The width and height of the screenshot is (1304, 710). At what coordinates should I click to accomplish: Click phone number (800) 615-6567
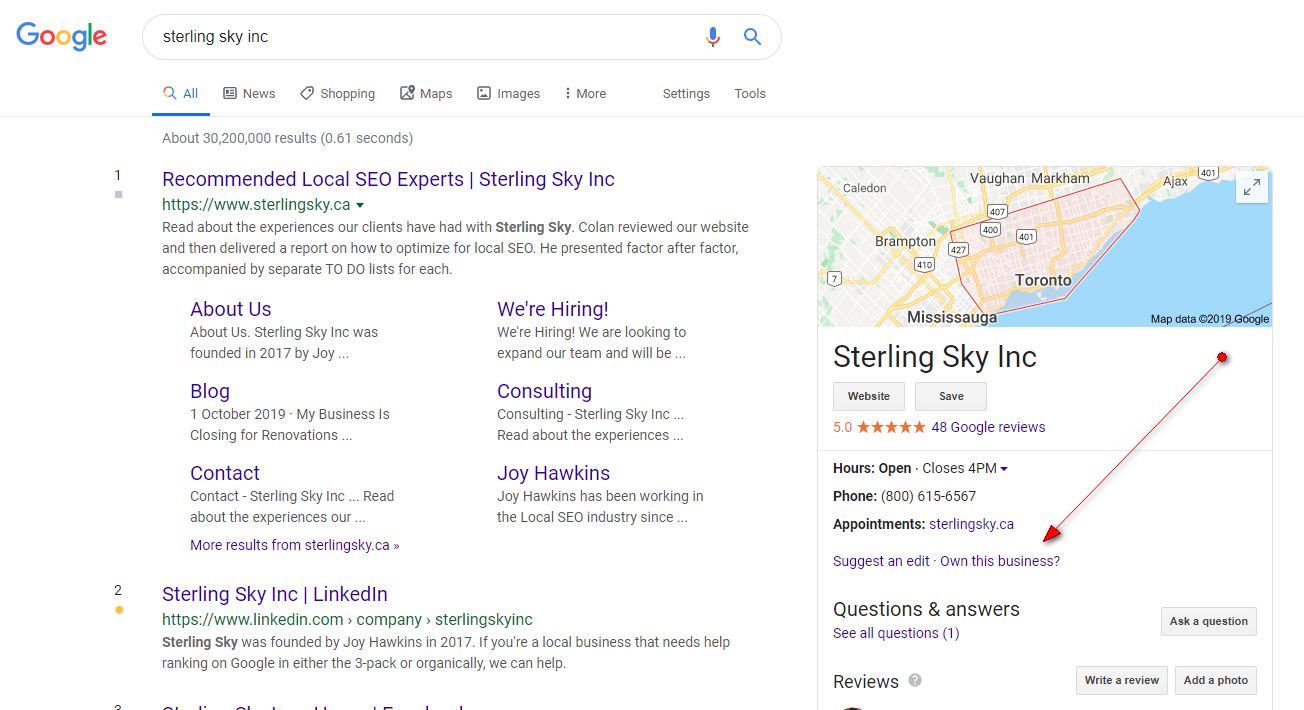(x=928, y=496)
